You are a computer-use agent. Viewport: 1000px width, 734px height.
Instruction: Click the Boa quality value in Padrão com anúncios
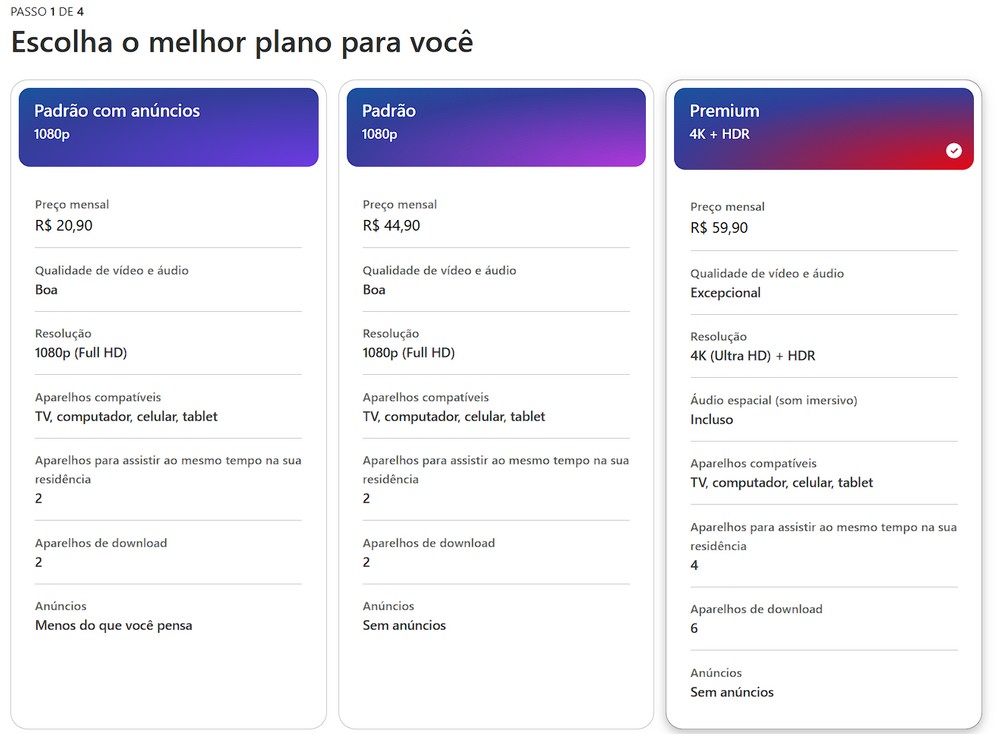(46, 290)
